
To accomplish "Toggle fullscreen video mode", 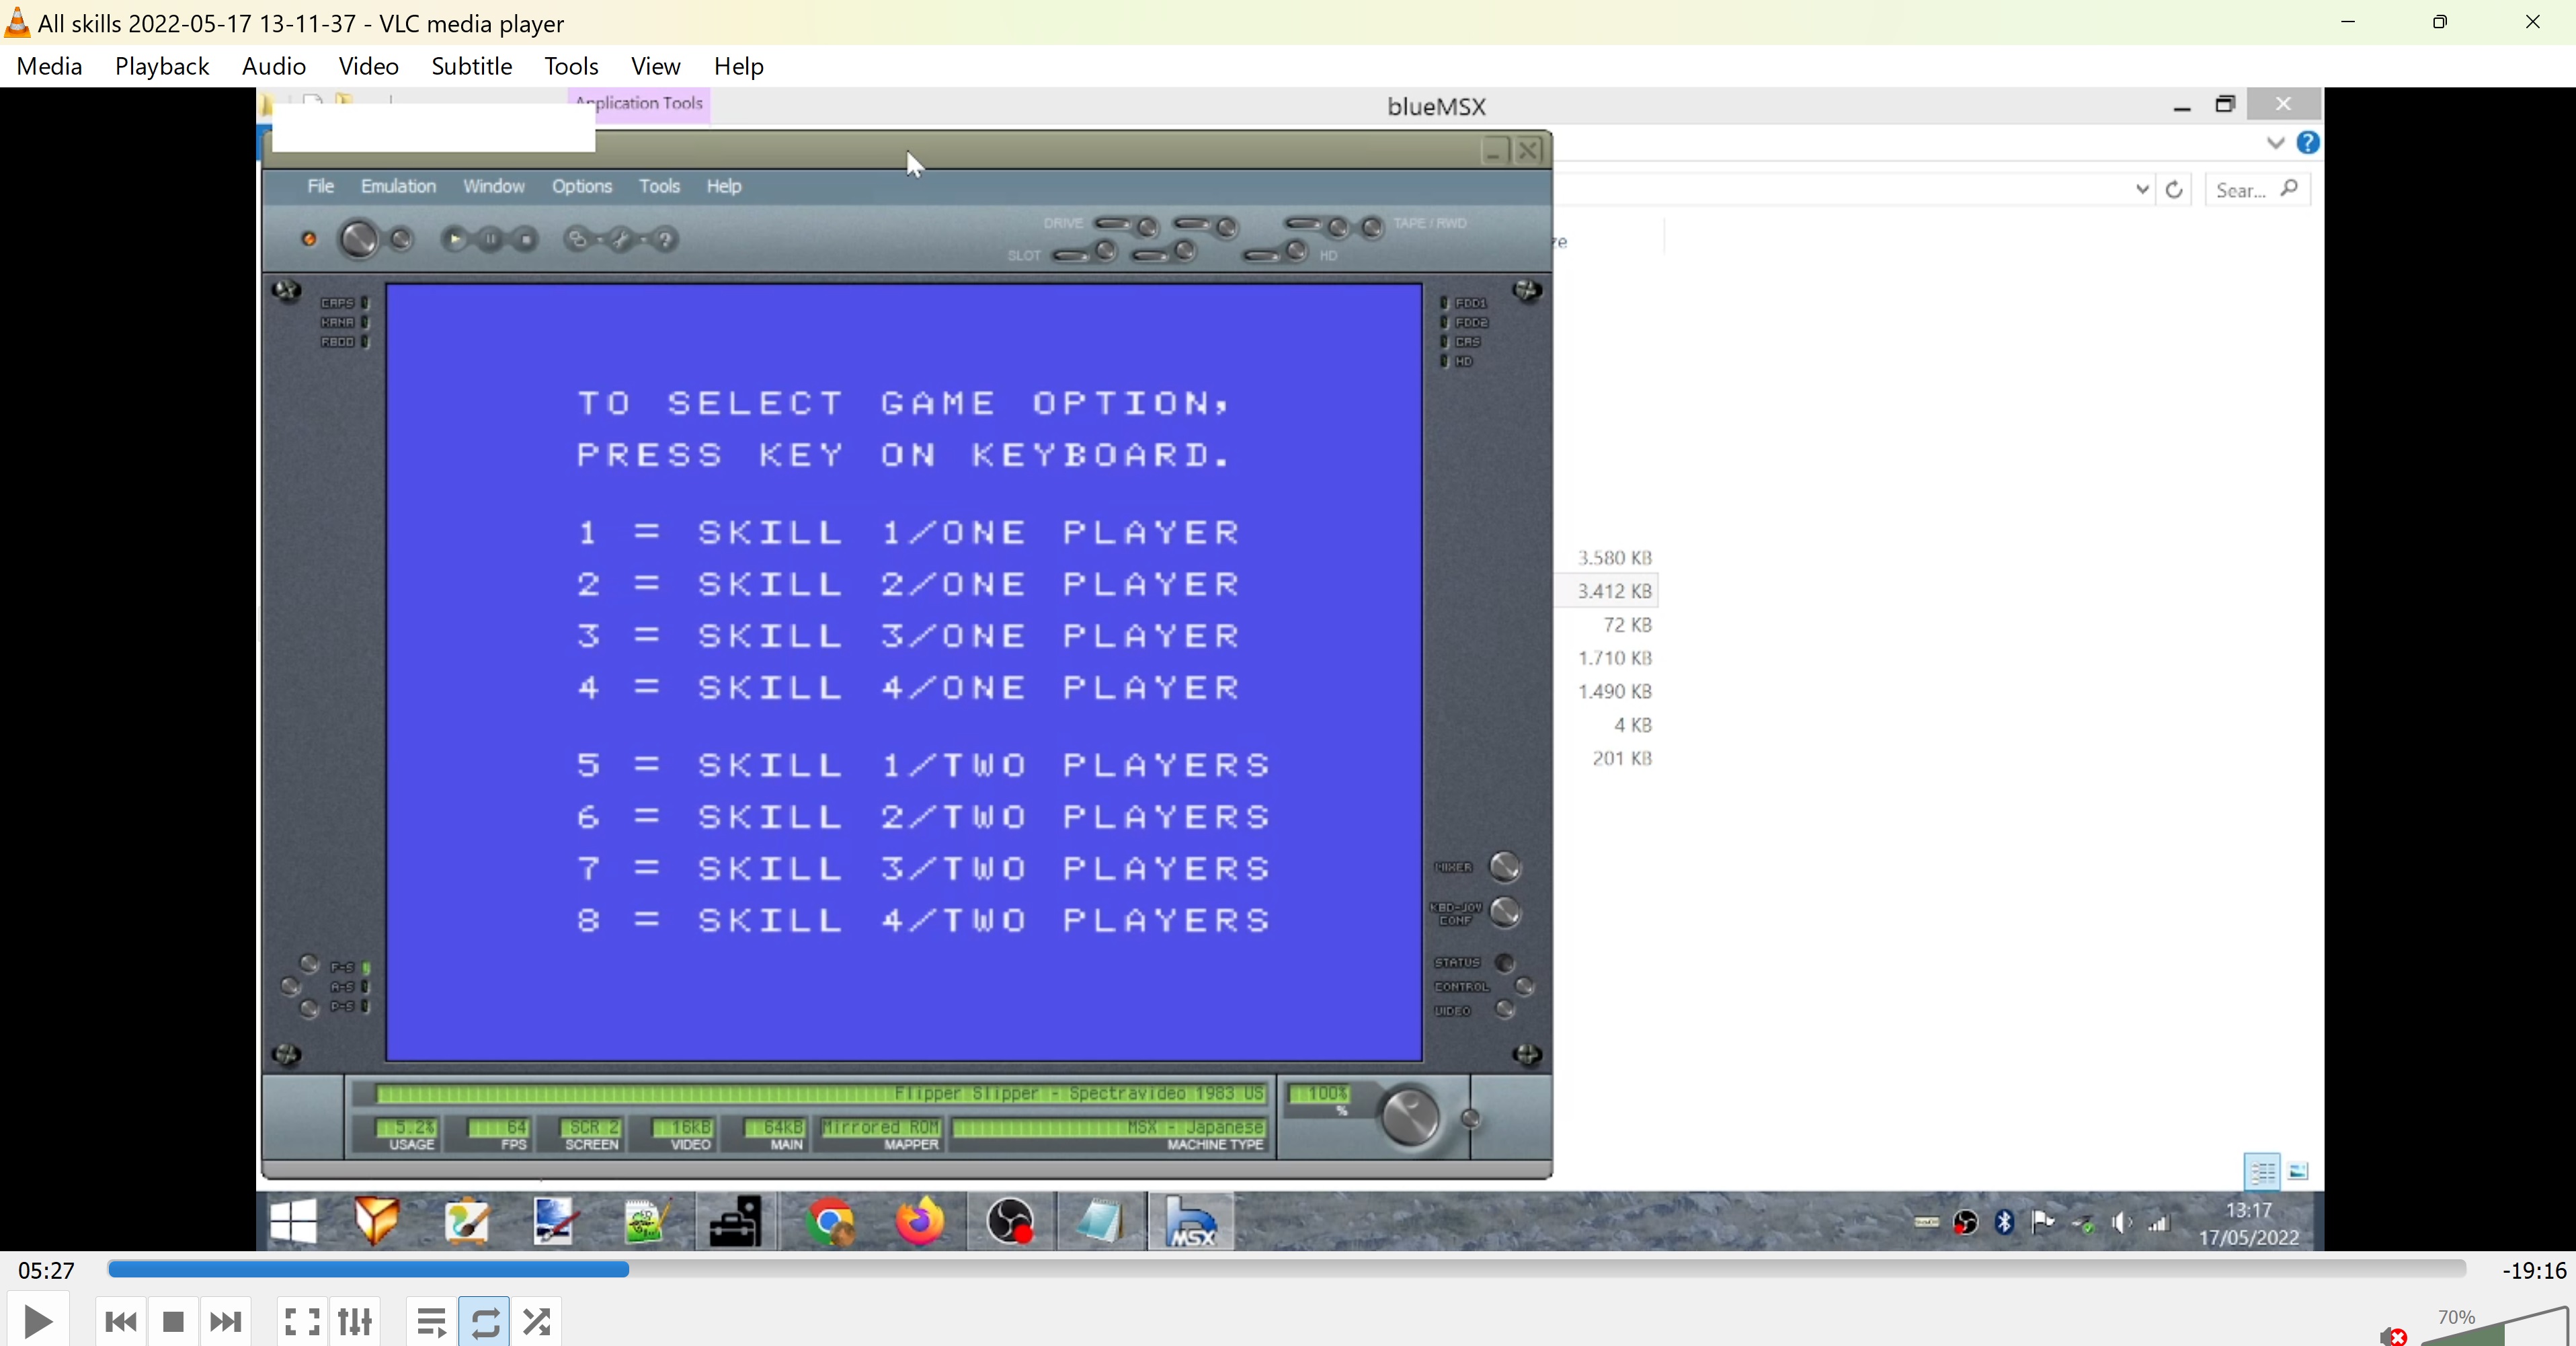I will coord(302,1321).
